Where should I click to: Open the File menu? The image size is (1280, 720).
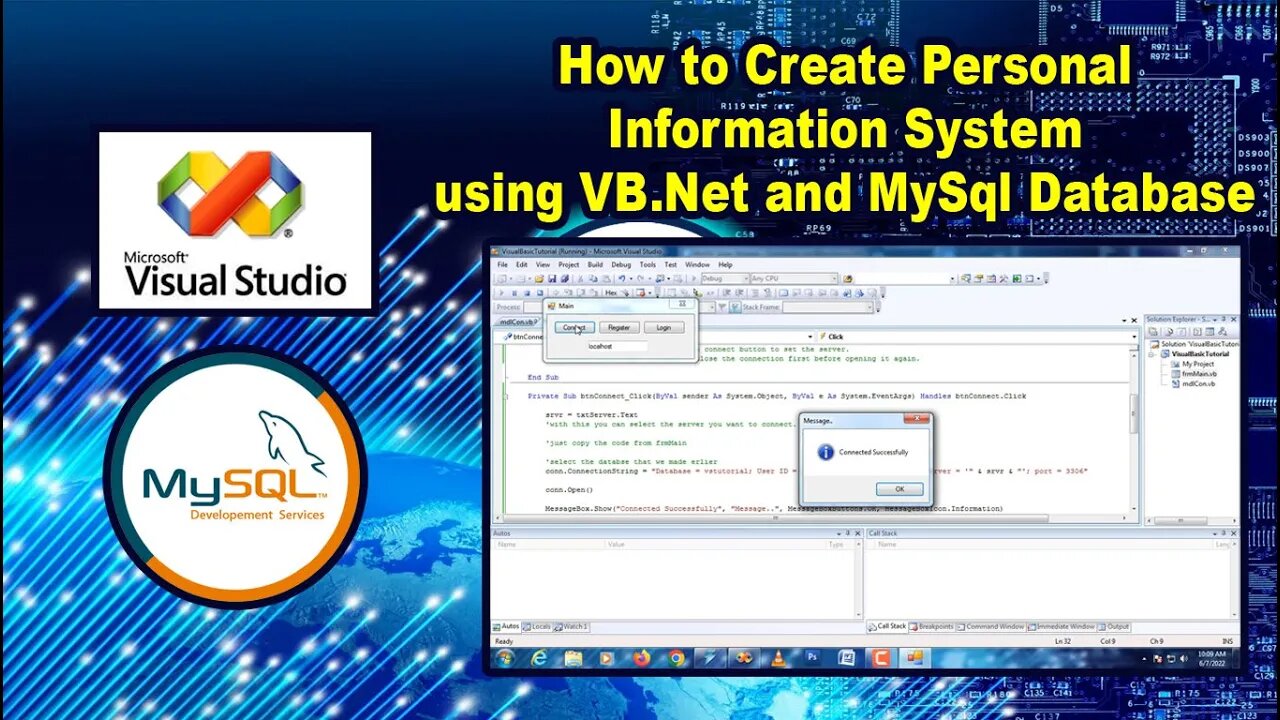click(502, 264)
